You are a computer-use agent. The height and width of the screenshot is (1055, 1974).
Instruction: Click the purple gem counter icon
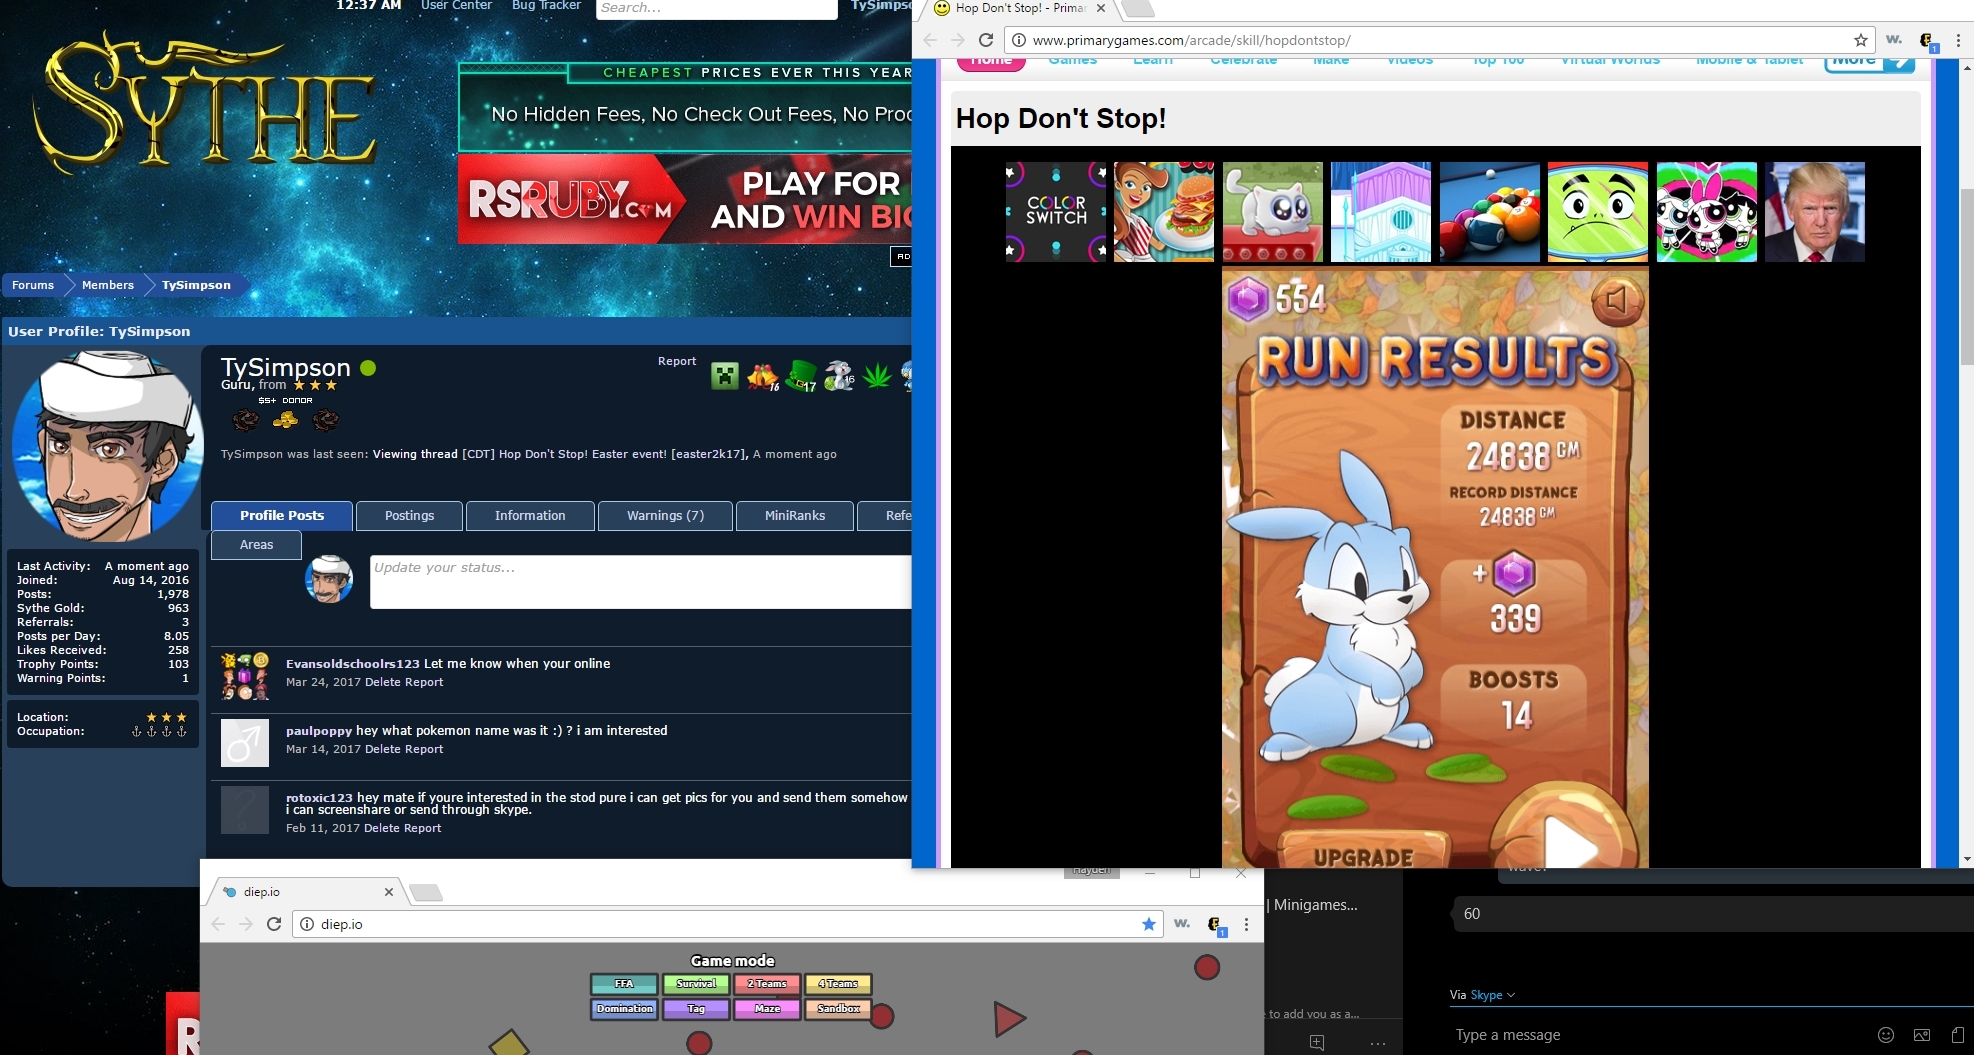pyautogui.click(x=1248, y=299)
